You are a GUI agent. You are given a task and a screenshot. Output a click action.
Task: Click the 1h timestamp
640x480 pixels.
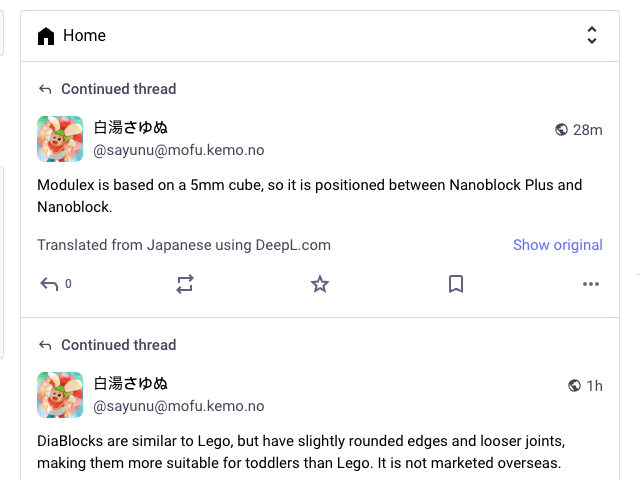click(594, 386)
